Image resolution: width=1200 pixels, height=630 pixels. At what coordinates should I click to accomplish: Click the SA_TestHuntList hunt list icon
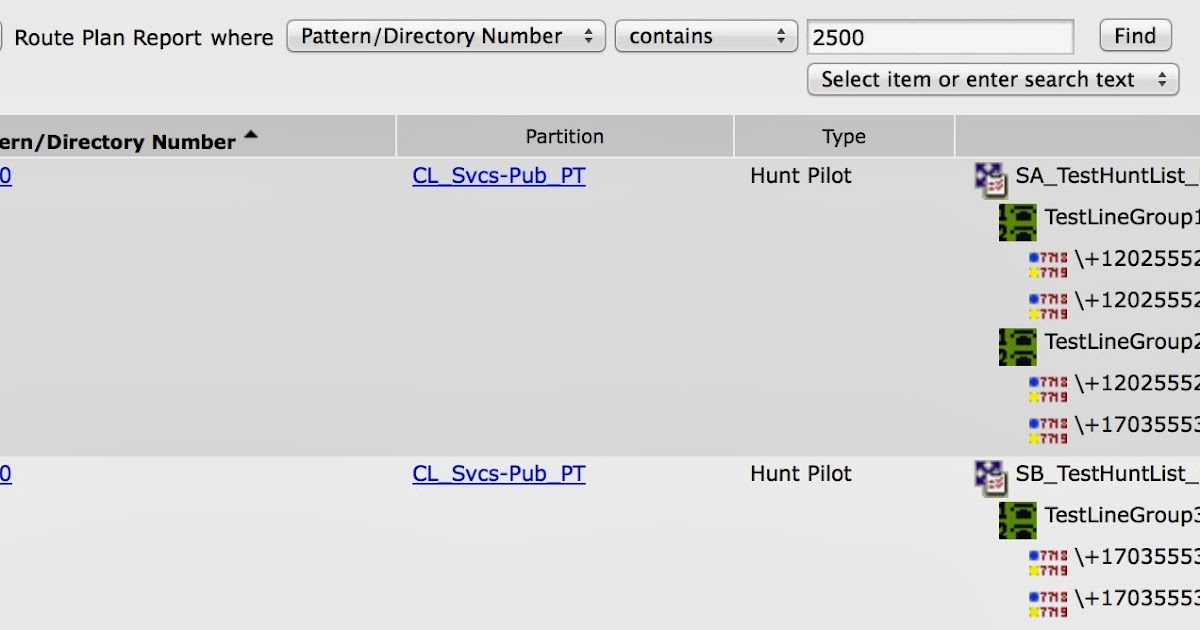(x=992, y=175)
